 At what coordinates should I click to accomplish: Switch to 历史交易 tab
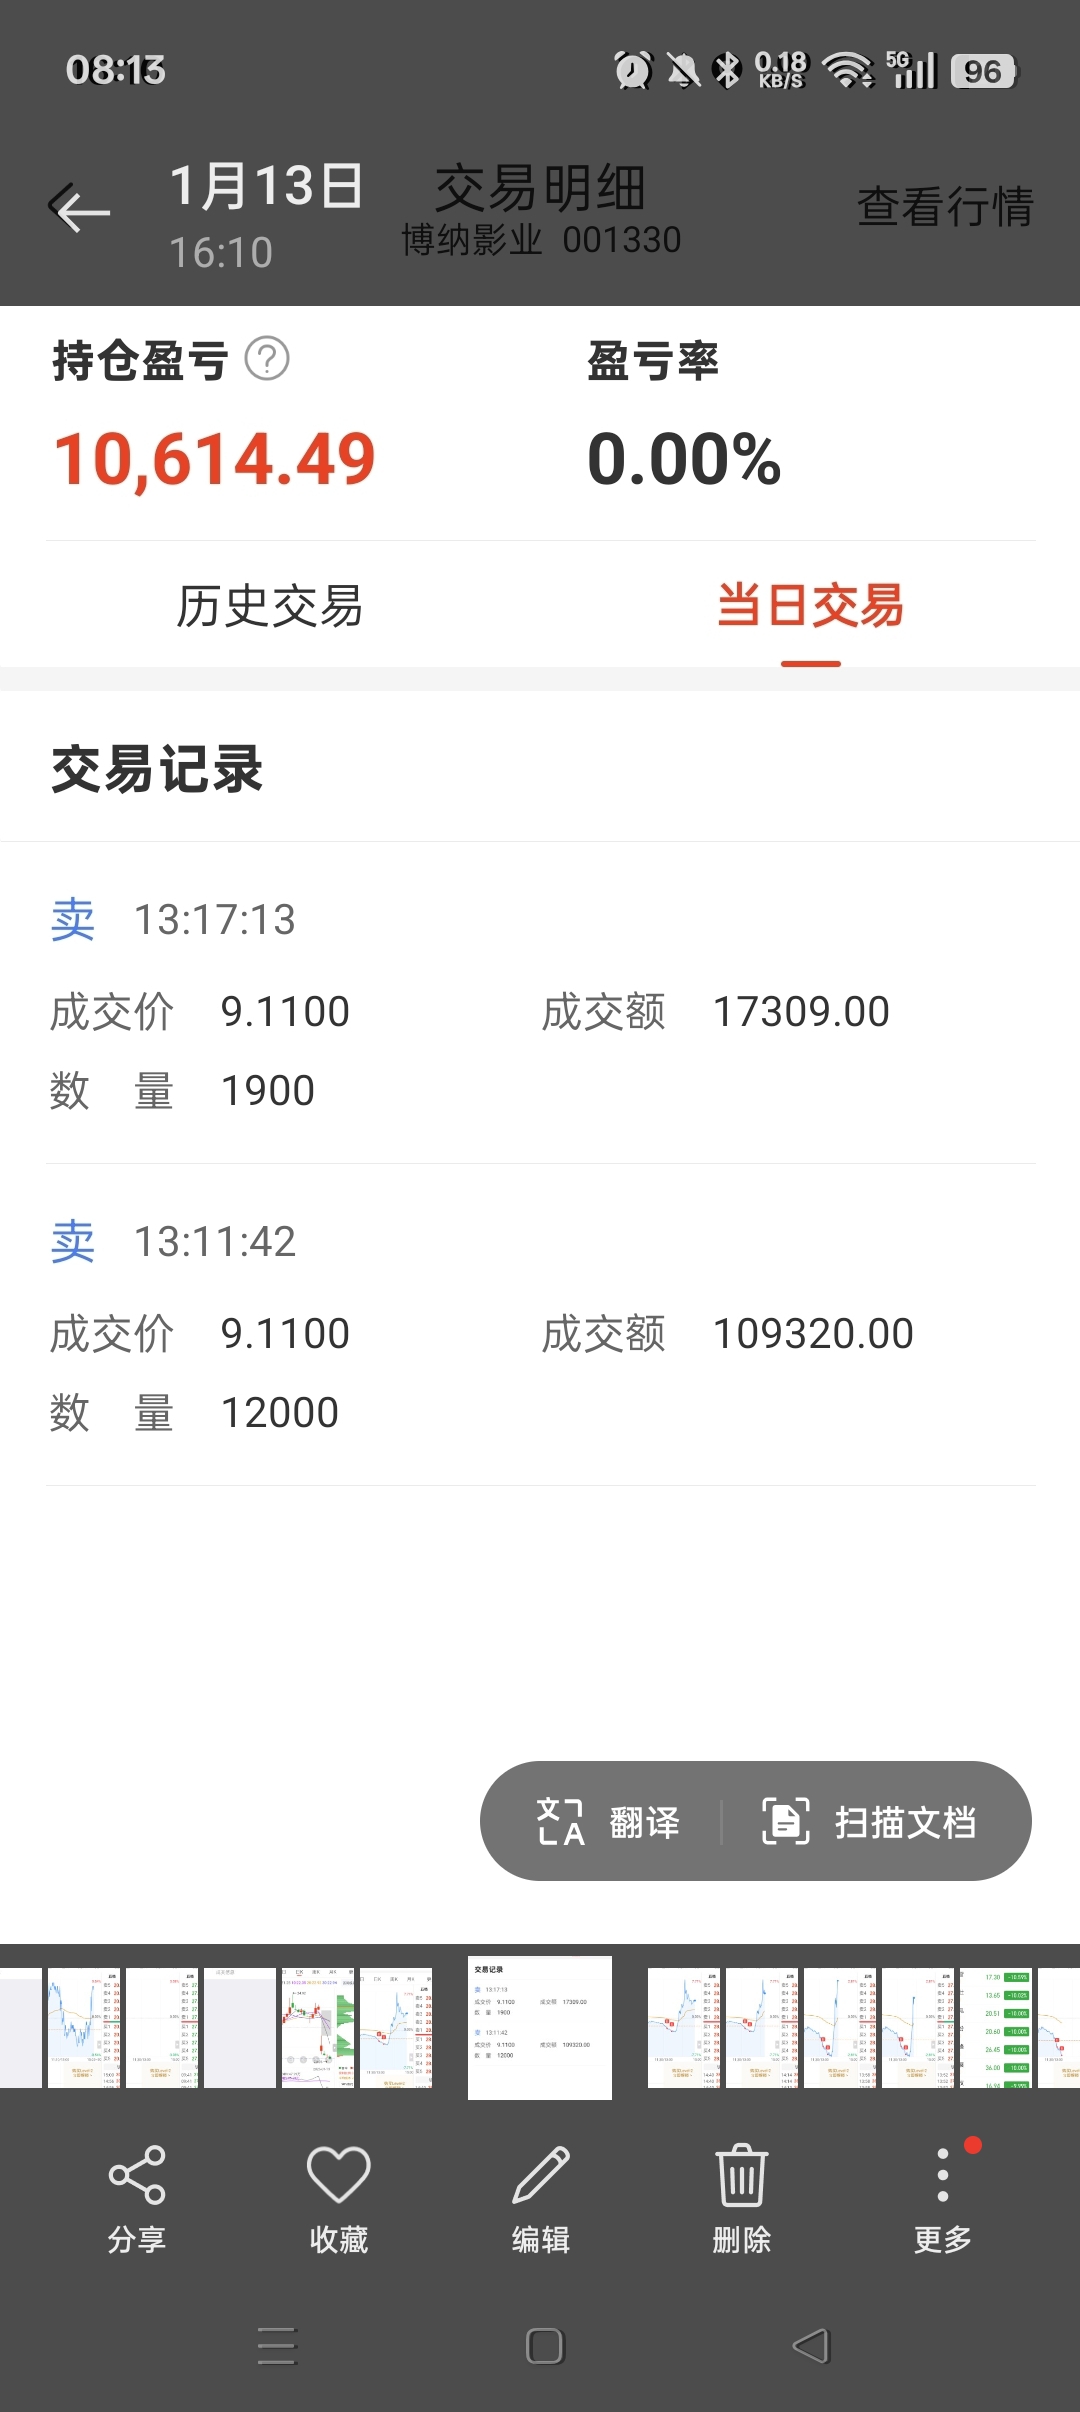(x=270, y=606)
